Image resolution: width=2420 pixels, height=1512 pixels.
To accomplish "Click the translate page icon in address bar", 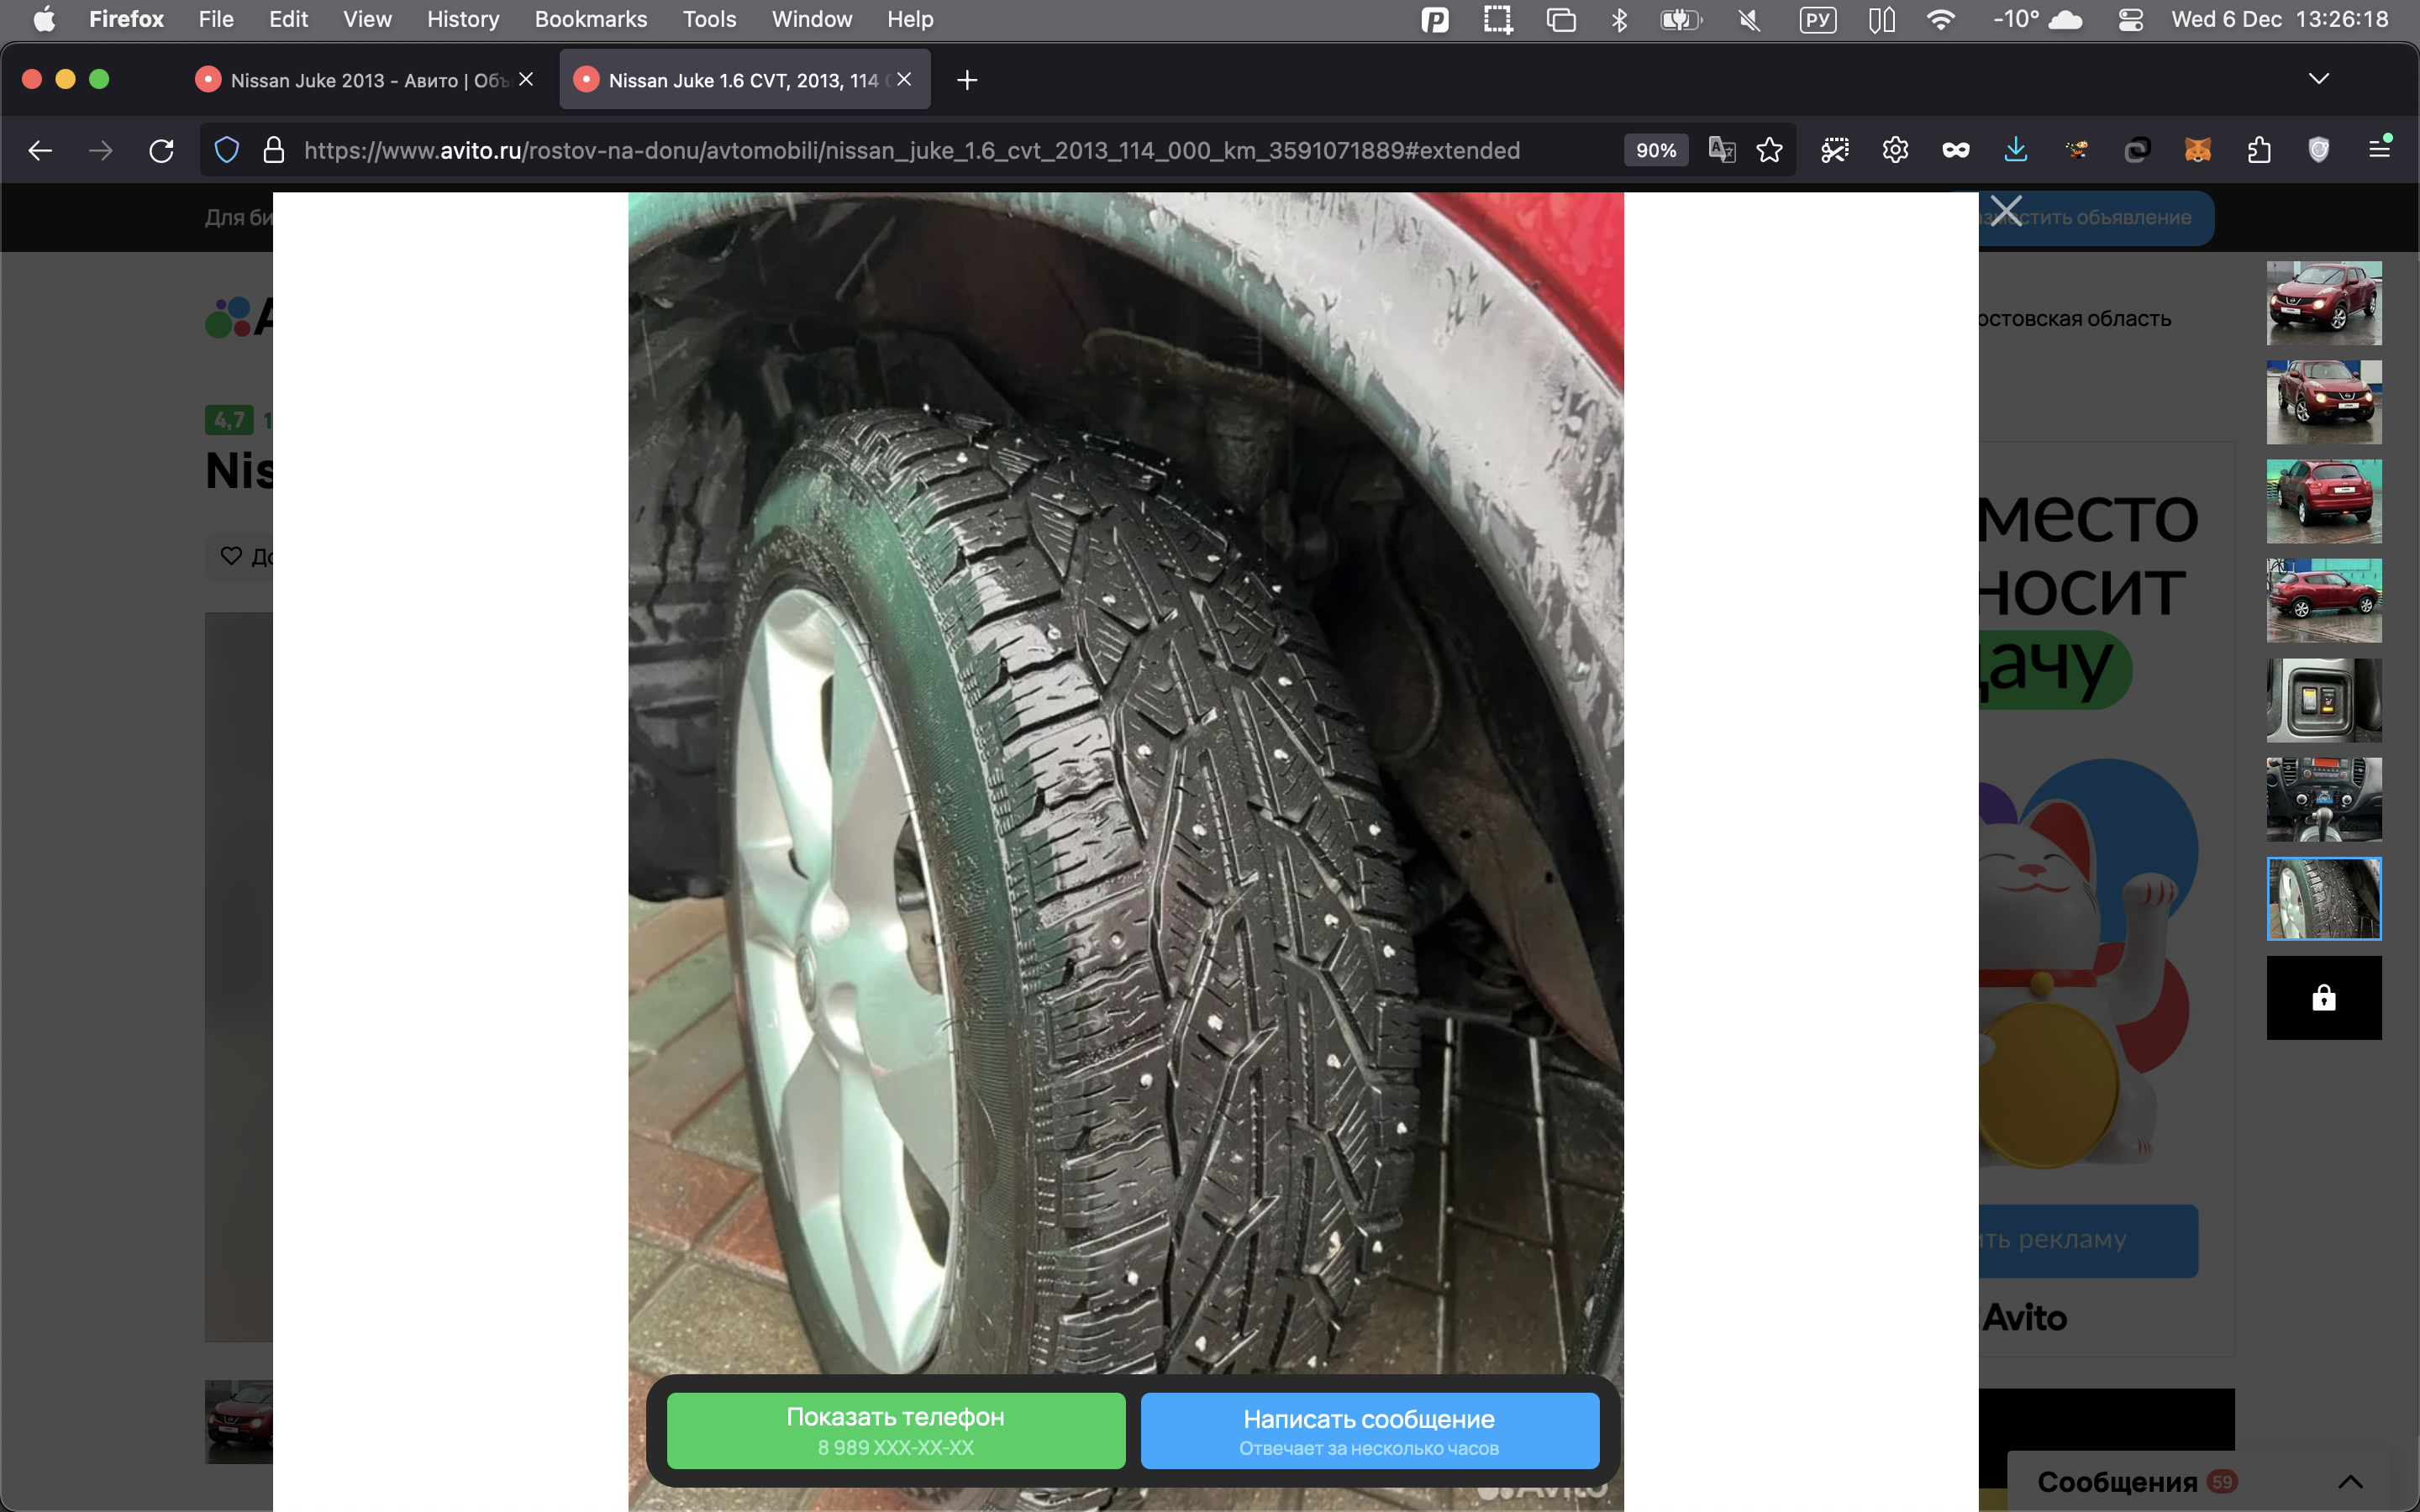I will pyautogui.click(x=1721, y=151).
